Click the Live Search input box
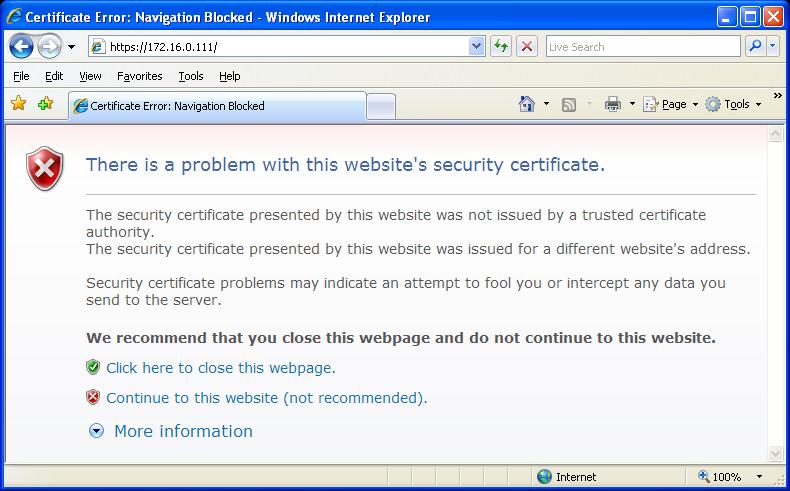The height and width of the screenshot is (491, 790). click(643, 47)
